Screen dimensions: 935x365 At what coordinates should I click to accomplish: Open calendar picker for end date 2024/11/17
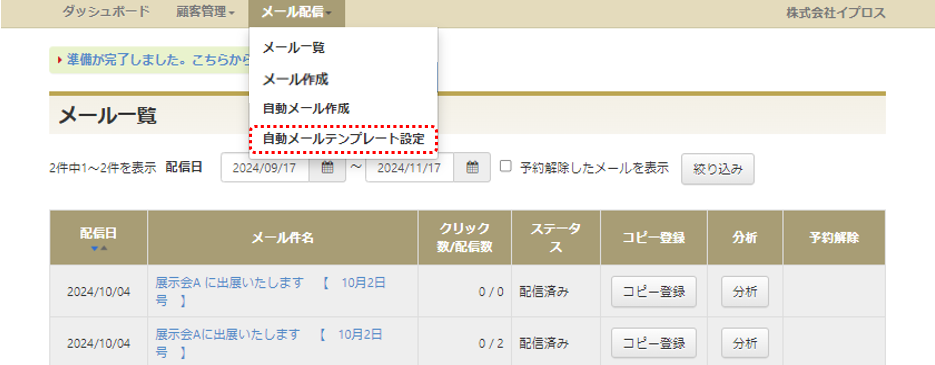472,168
